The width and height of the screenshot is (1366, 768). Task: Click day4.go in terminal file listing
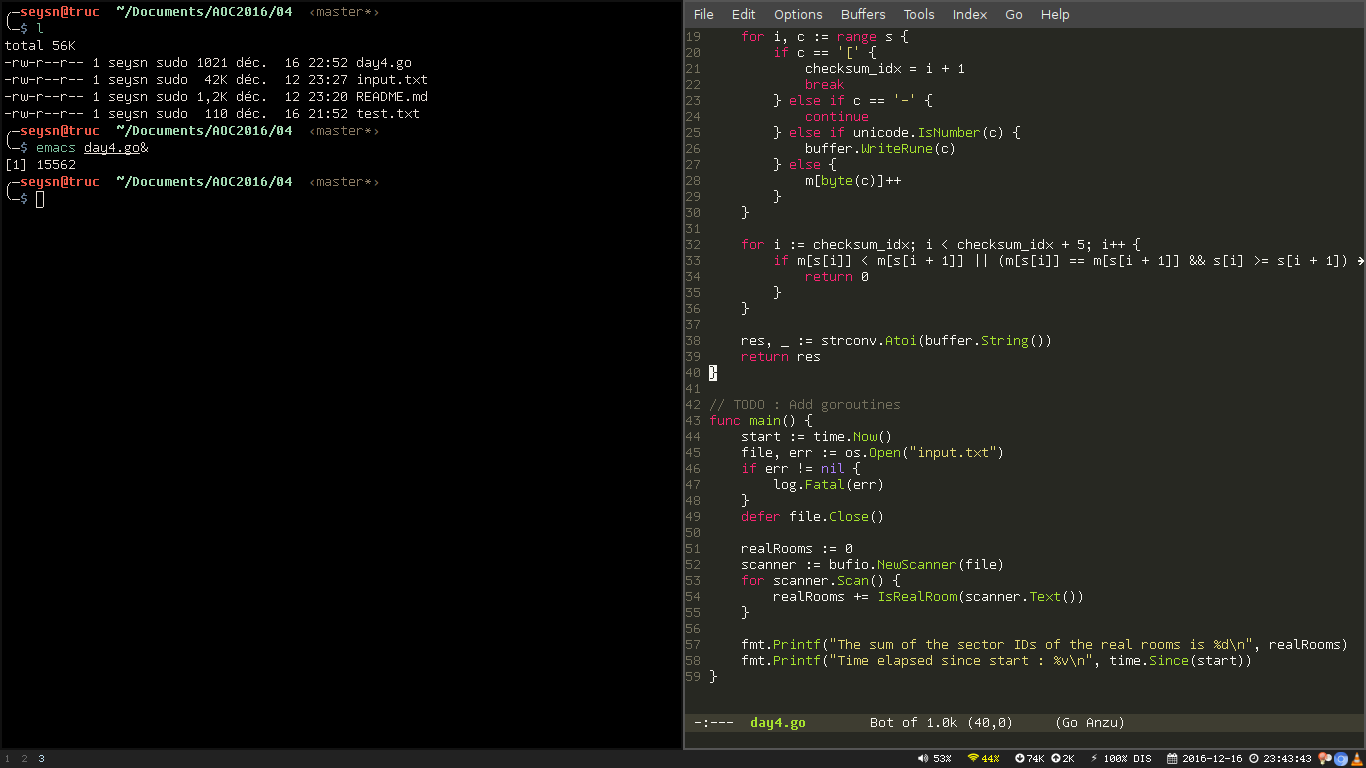384,63
